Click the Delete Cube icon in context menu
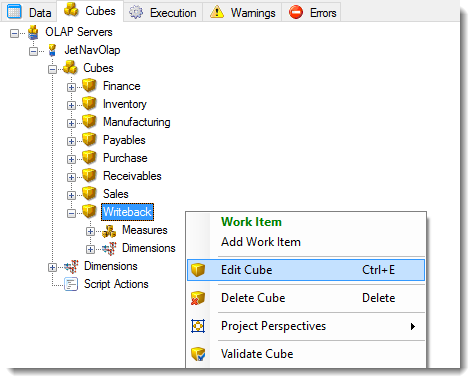Screen dimensions: 475x383 pos(198,298)
